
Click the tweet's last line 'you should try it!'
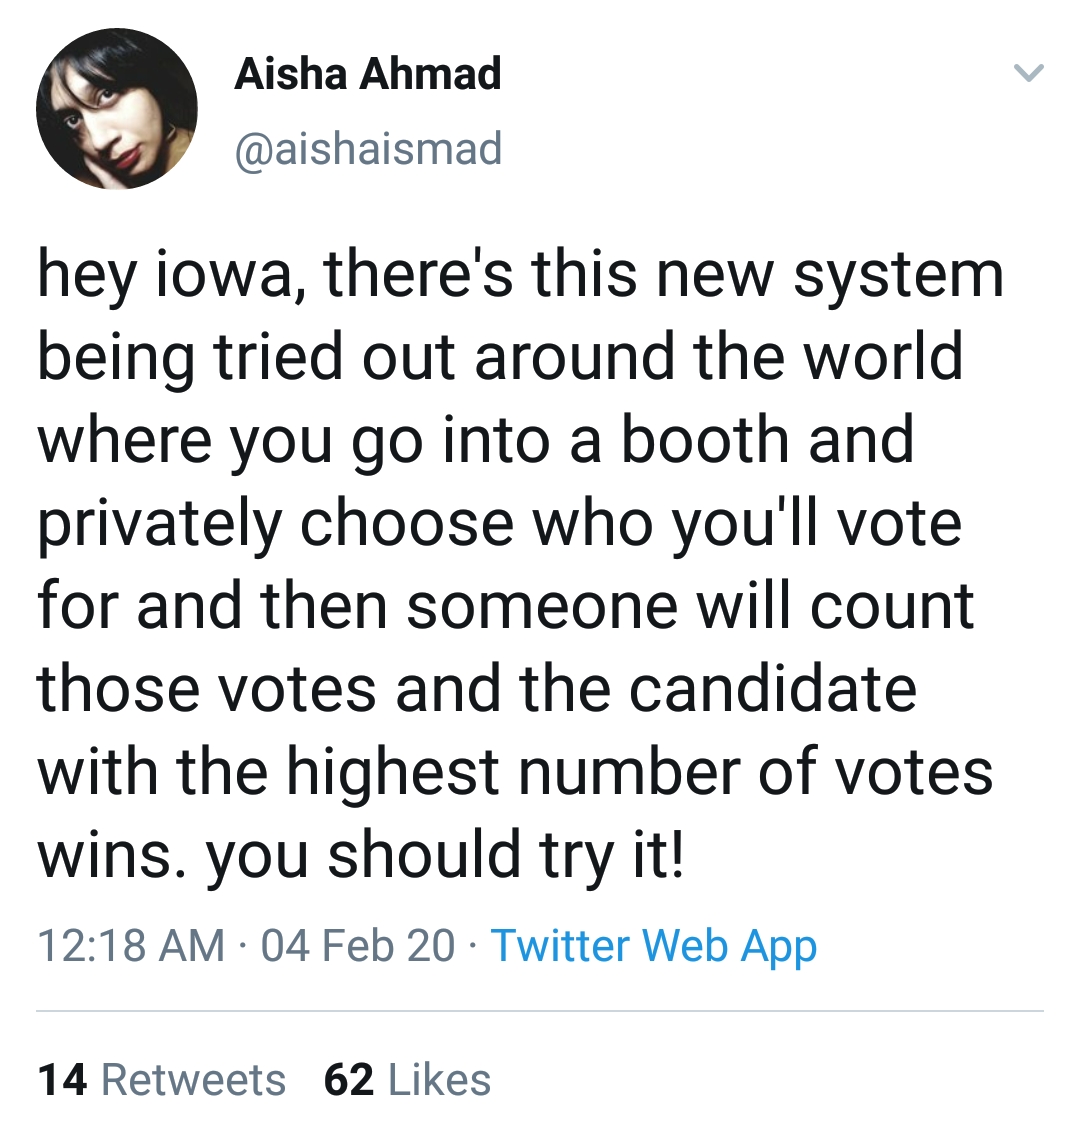444,856
